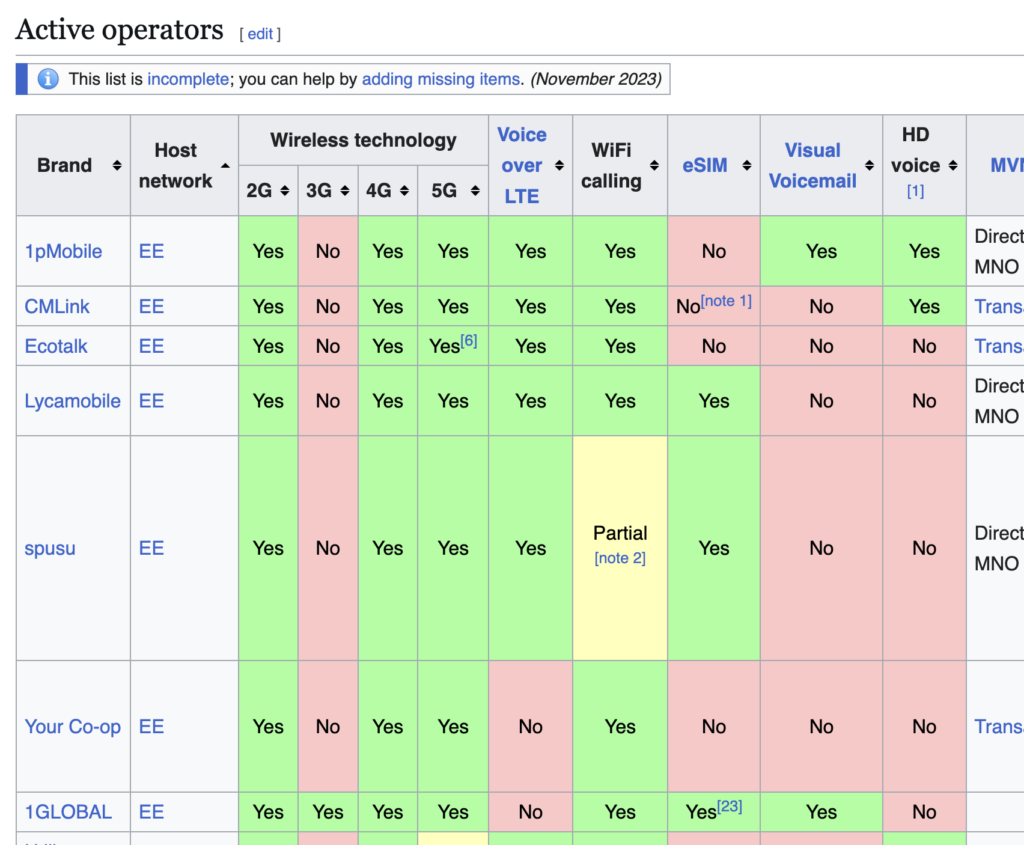This screenshot has width=1024, height=845.
Task: Open the Lycamobile brand page
Action: coord(72,401)
